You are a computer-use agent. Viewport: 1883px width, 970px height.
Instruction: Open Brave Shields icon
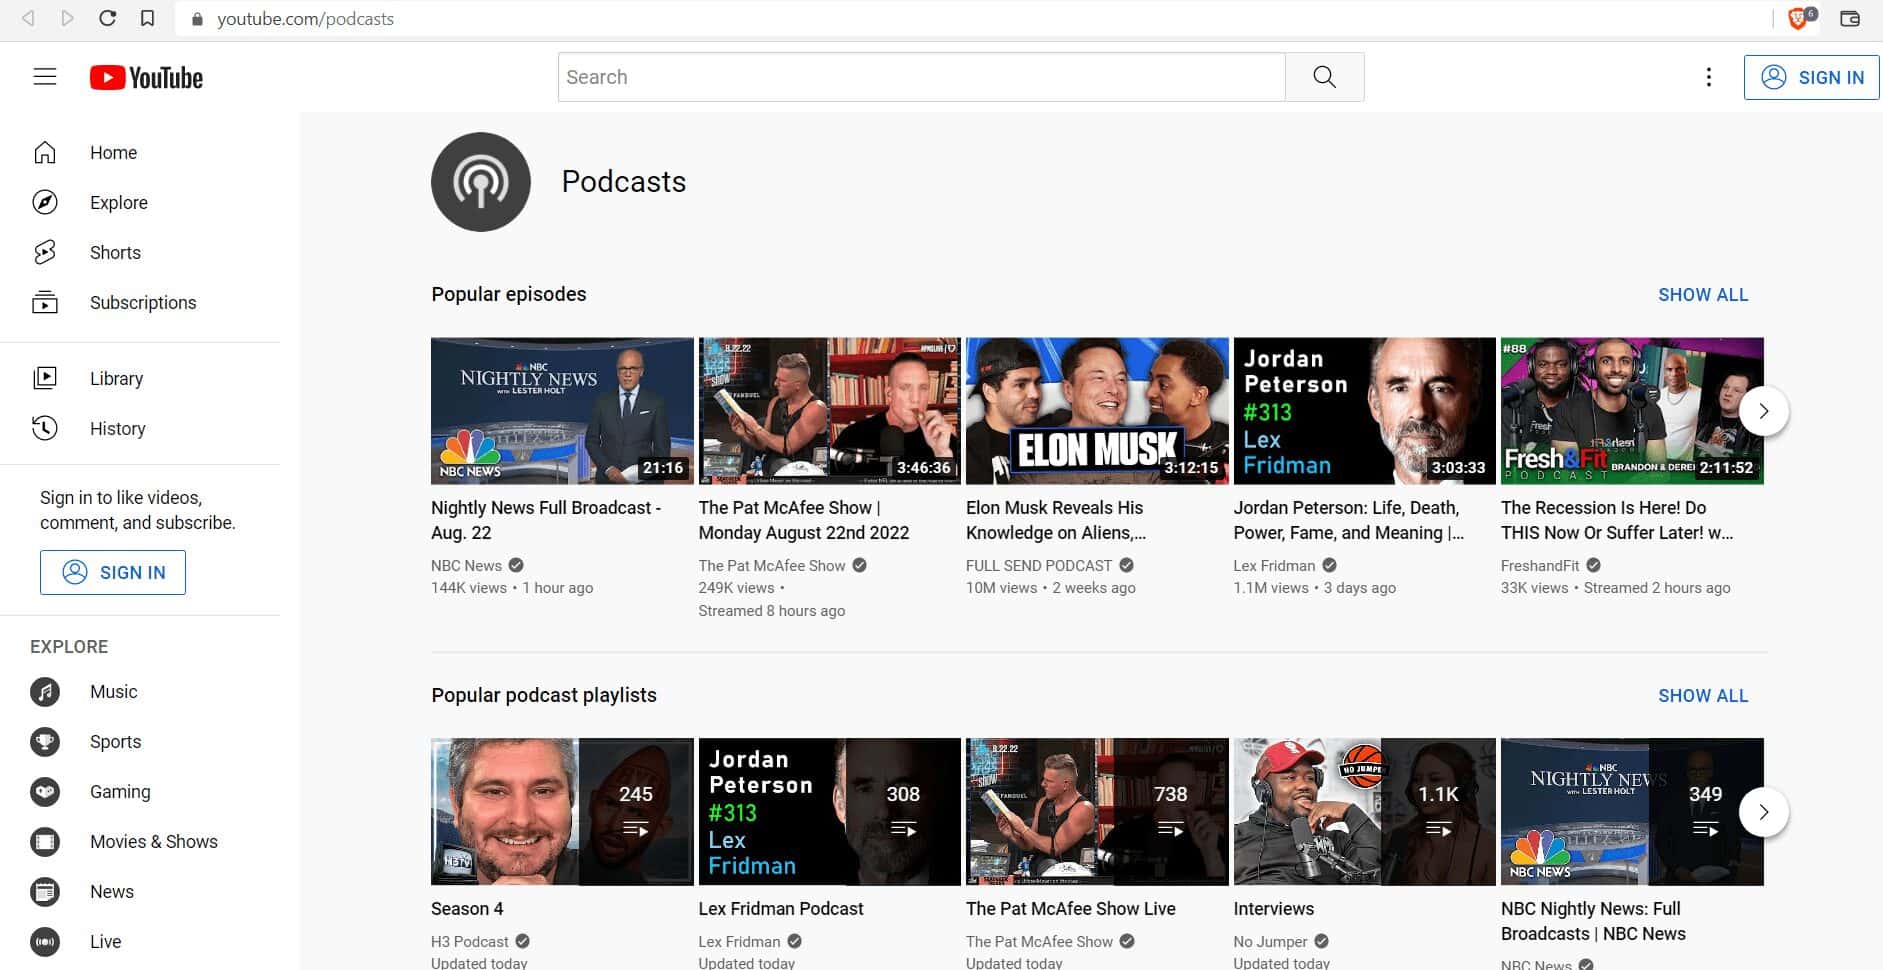1800,18
